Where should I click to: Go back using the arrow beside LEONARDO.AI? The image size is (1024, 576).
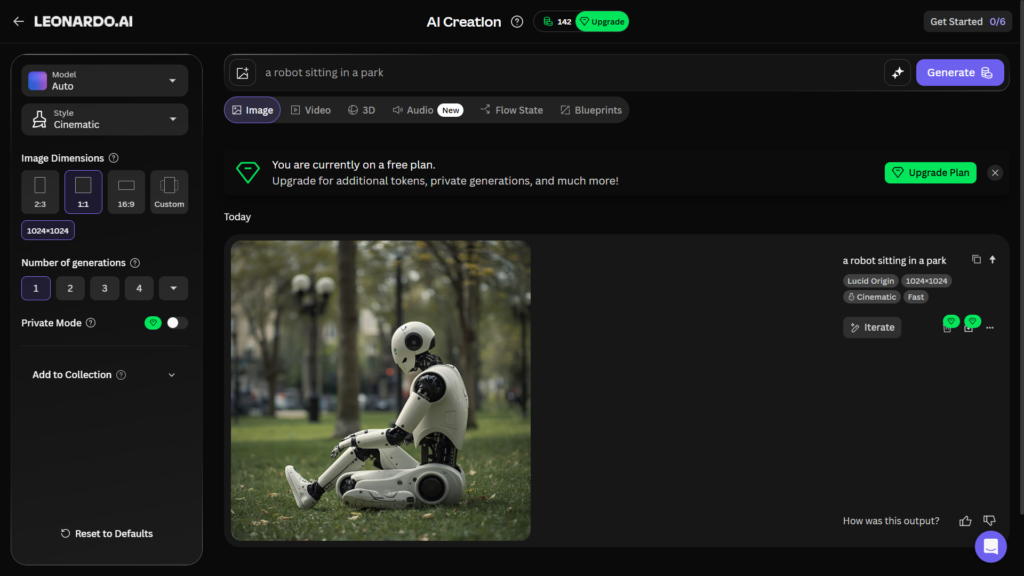tap(18, 22)
